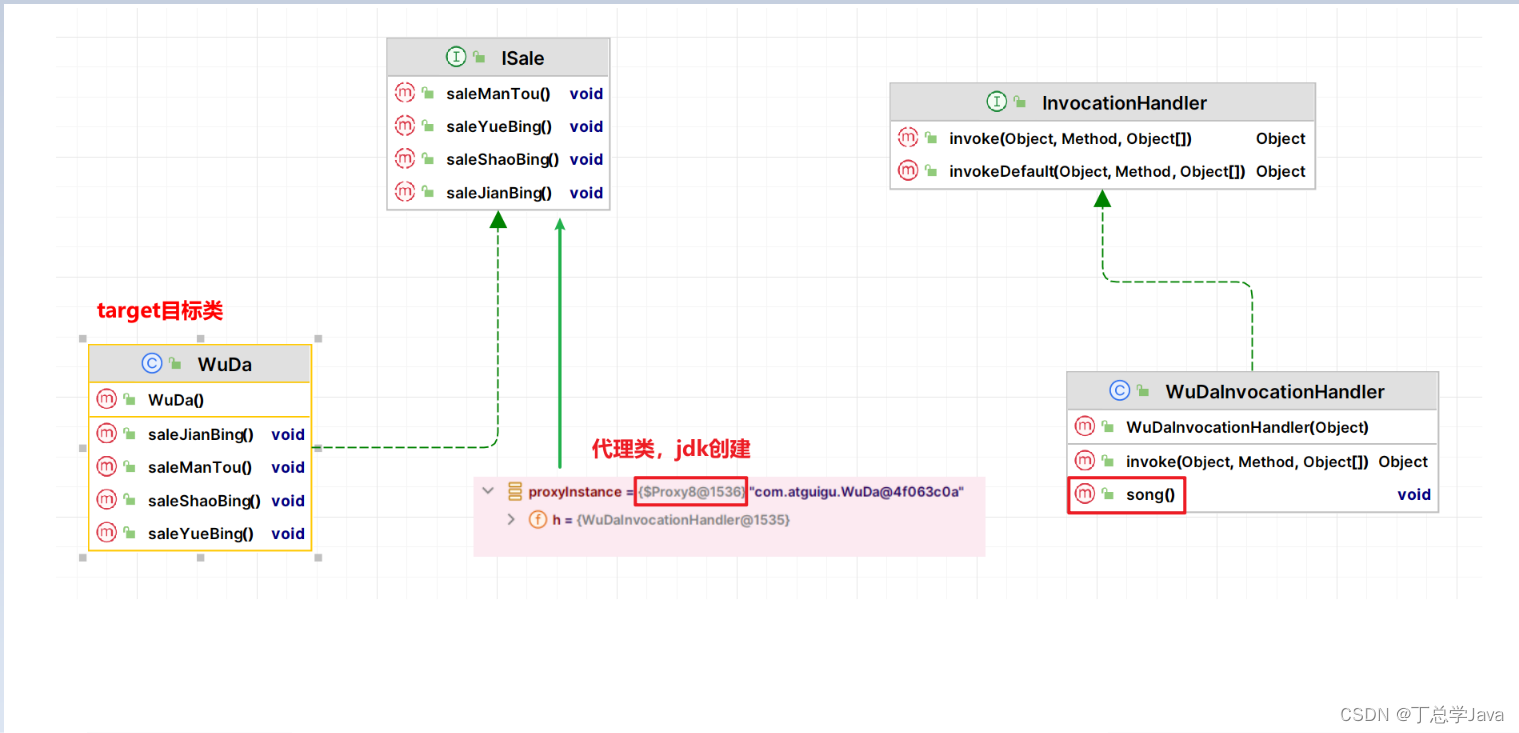Click method icon of WuDaInvocationHandler(Object) constructor
This screenshot has width=1519, height=733.
coord(1085,426)
